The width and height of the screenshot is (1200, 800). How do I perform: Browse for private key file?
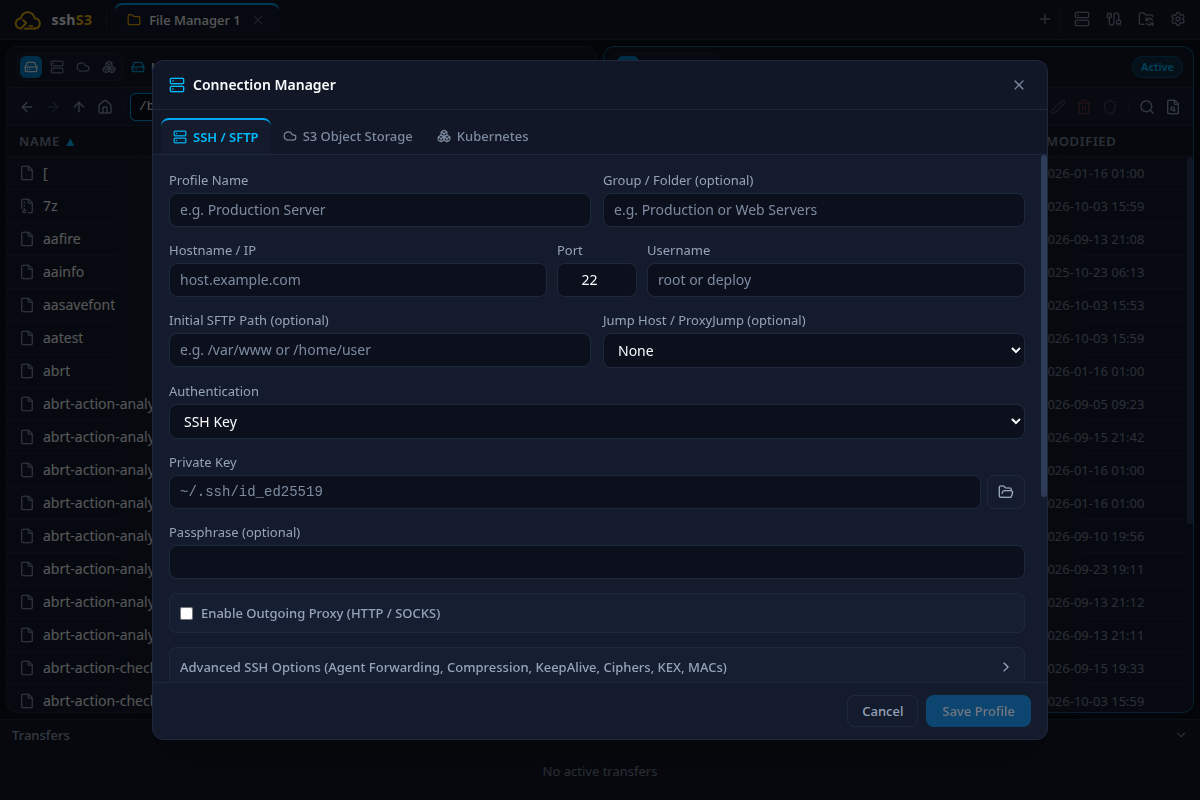pyautogui.click(x=1006, y=492)
